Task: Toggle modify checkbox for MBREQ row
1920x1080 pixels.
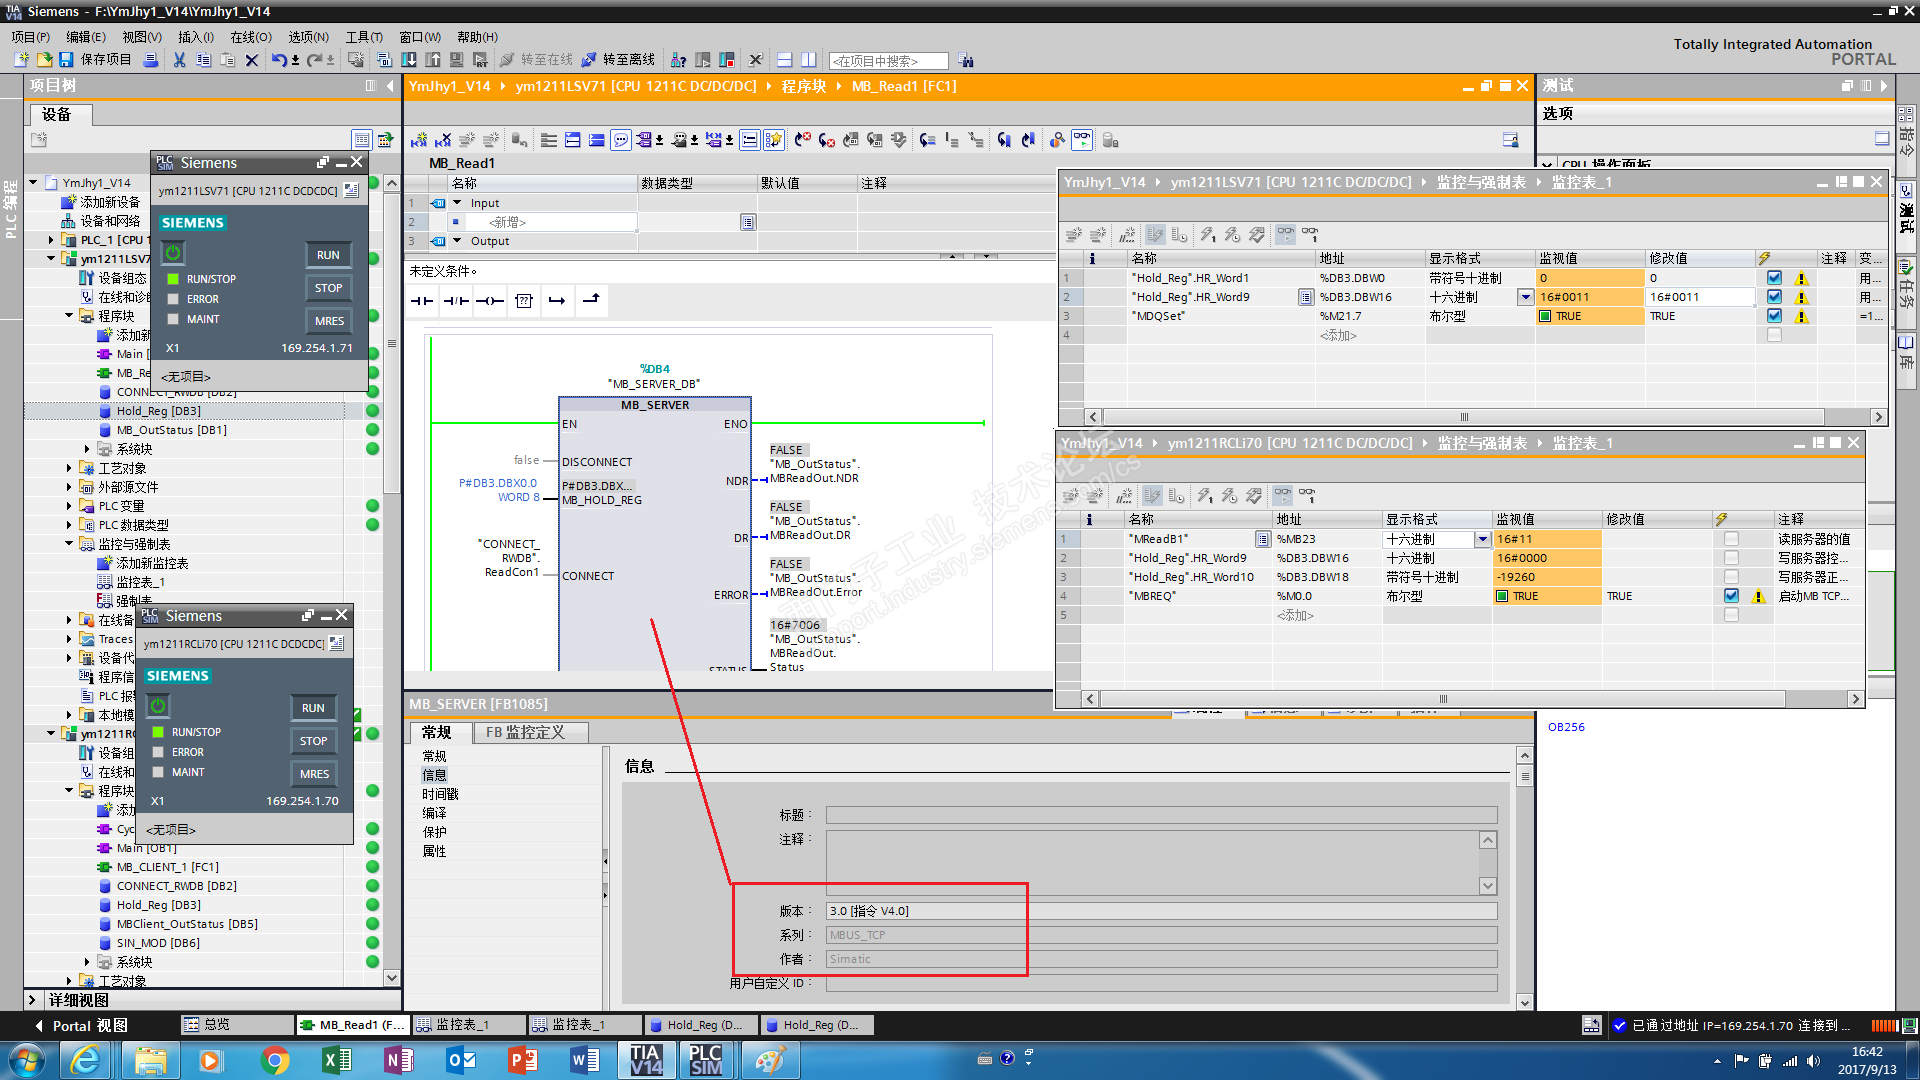Action: click(1731, 596)
